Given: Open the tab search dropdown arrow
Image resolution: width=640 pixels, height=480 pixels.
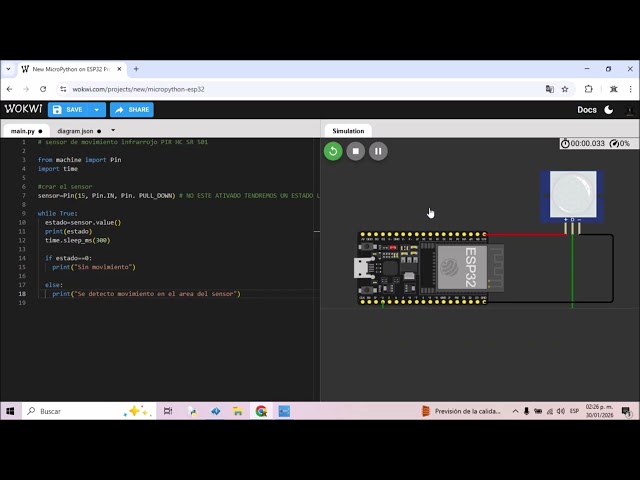Looking at the screenshot, I should point(9,69).
